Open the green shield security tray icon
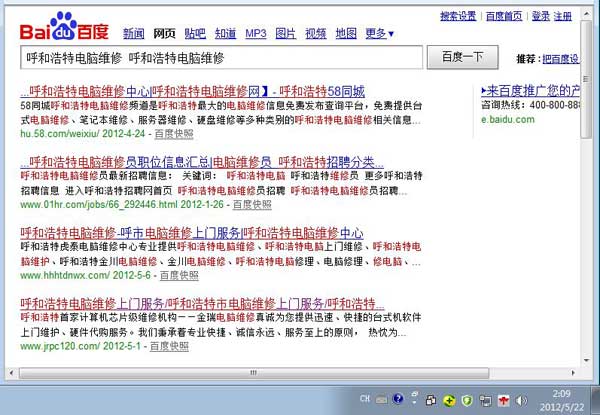 tap(467, 400)
